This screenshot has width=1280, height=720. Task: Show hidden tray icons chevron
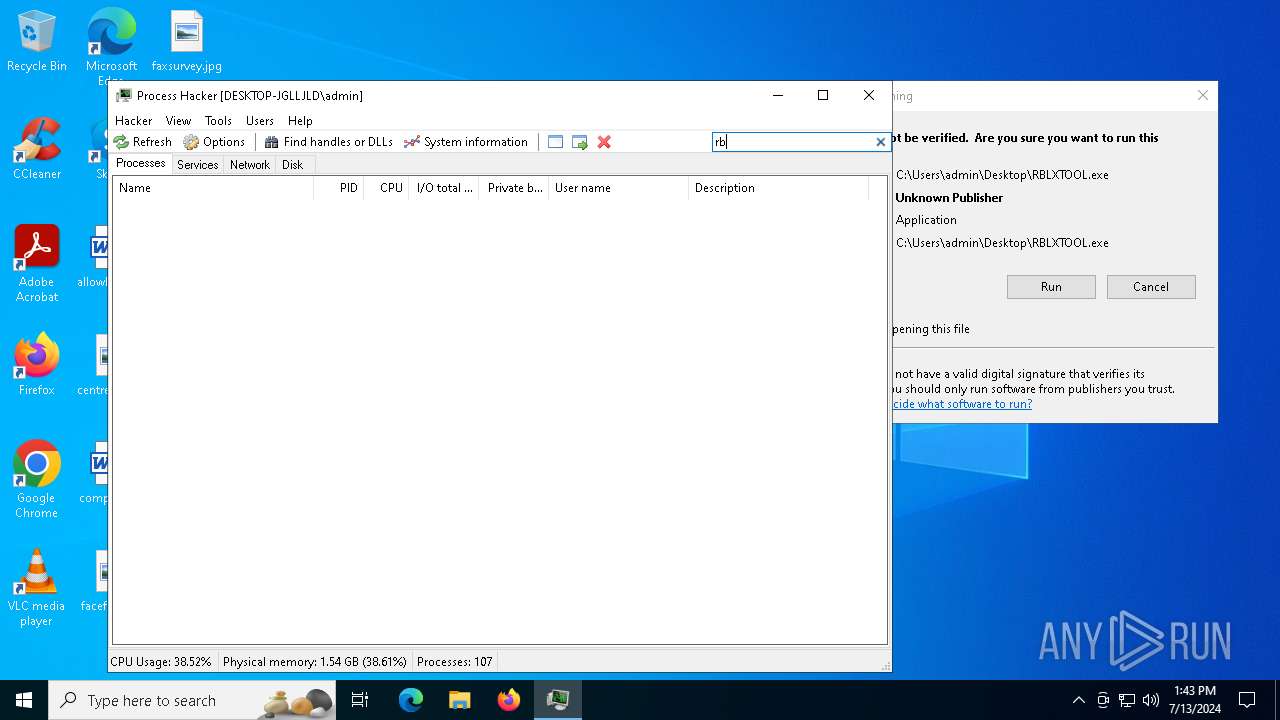click(x=1078, y=700)
